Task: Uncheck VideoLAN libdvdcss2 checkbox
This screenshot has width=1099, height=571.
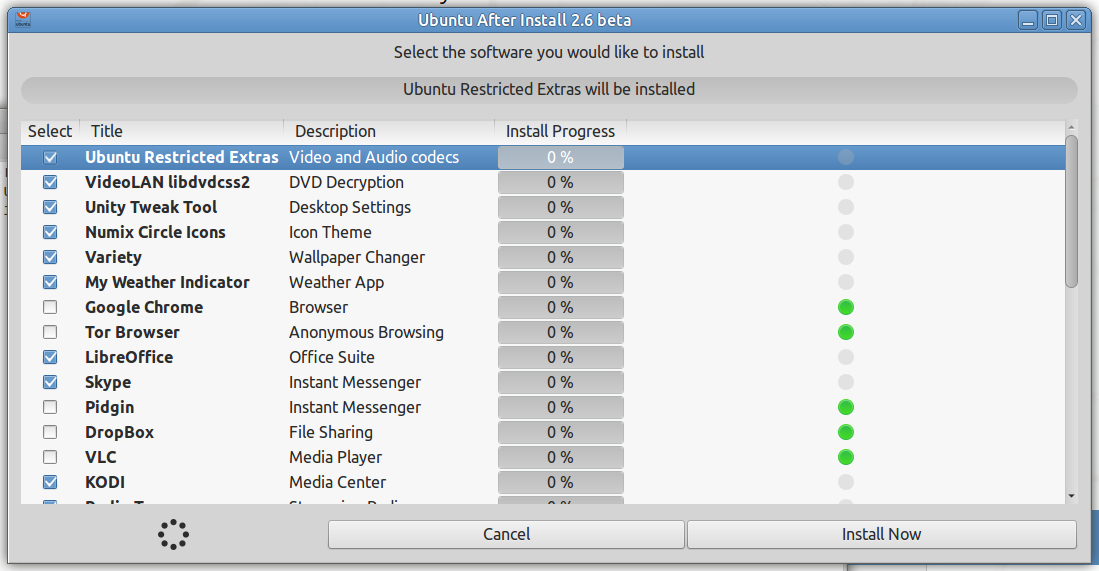Action: pos(50,182)
